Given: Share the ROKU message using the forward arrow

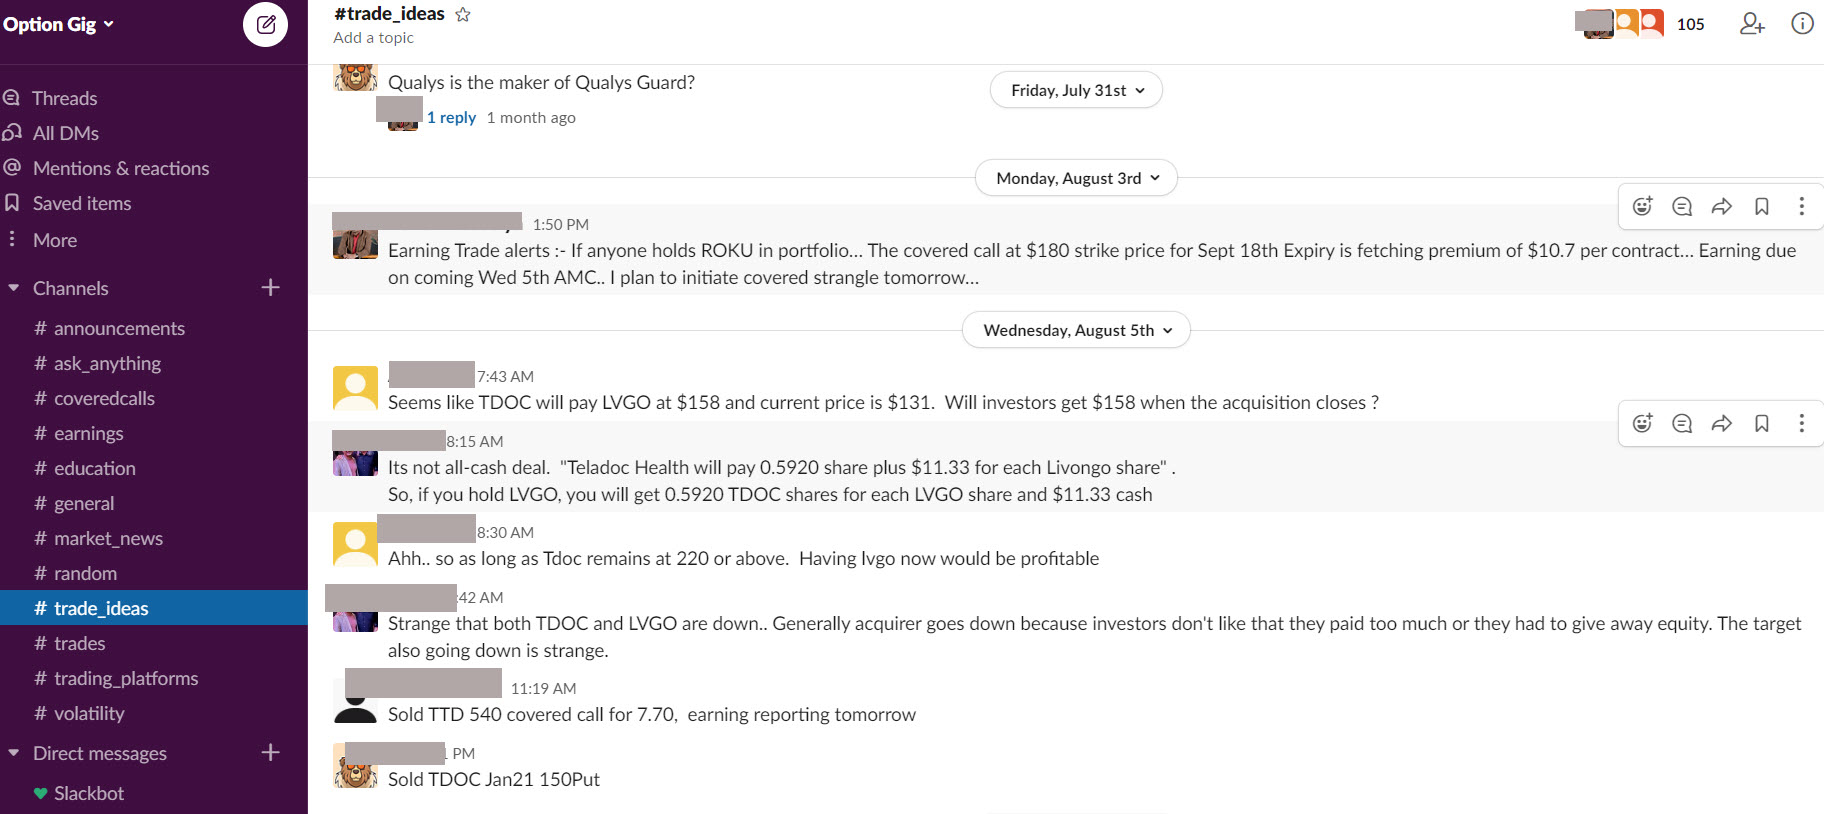Looking at the screenshot, I should click(x=1722, y=206).
